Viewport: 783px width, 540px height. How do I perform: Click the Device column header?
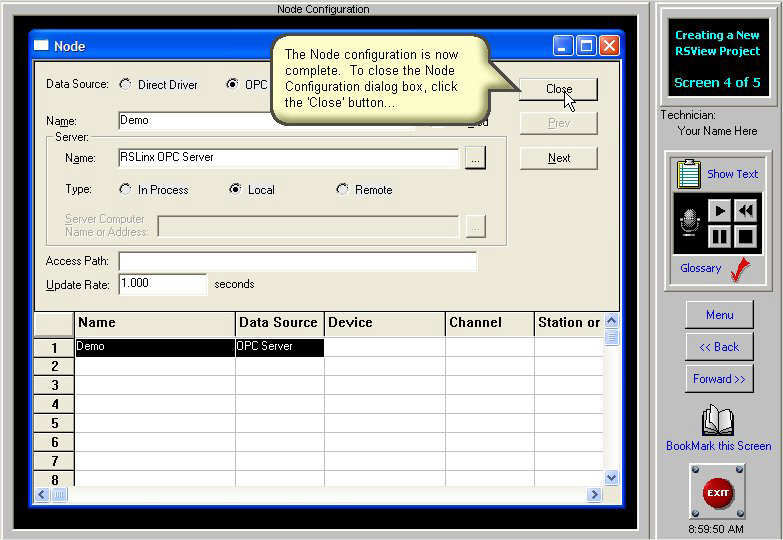click(385, 323)
